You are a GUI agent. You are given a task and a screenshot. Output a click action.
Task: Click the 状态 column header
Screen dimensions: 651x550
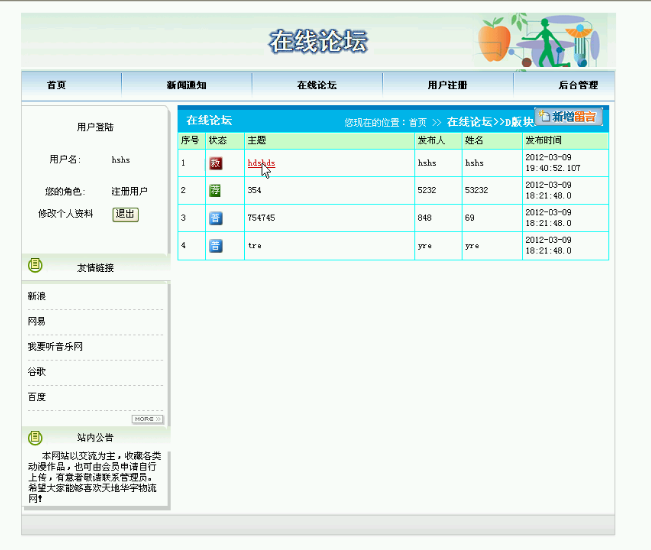pos(218,140)
